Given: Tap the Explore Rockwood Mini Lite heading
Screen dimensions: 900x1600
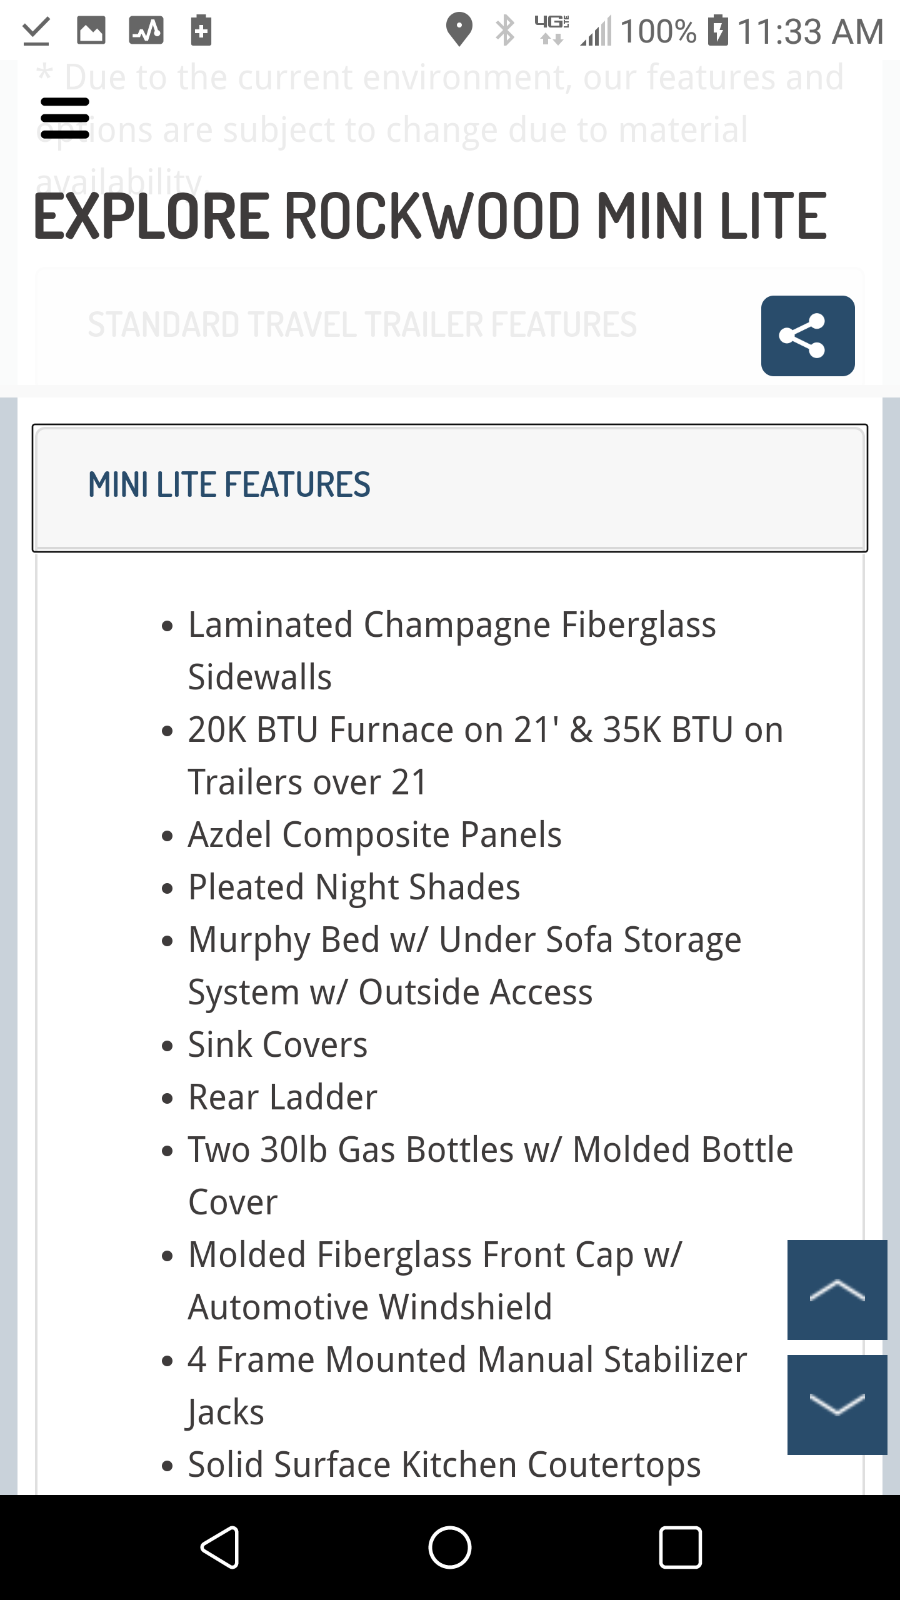Looking at the screenshot, I should click(x=430, y=217).
